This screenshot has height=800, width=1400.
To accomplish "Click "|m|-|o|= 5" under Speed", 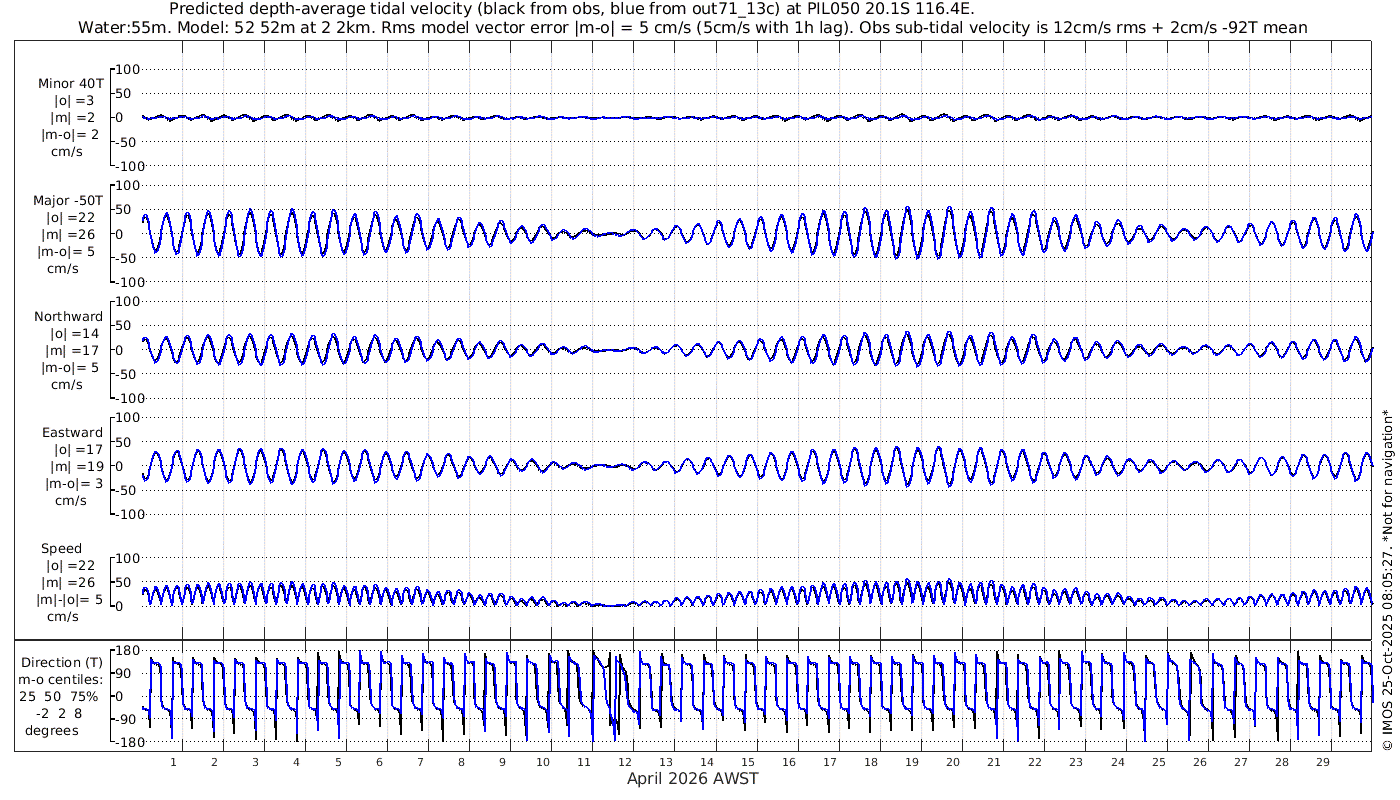I will pos(68,600).
